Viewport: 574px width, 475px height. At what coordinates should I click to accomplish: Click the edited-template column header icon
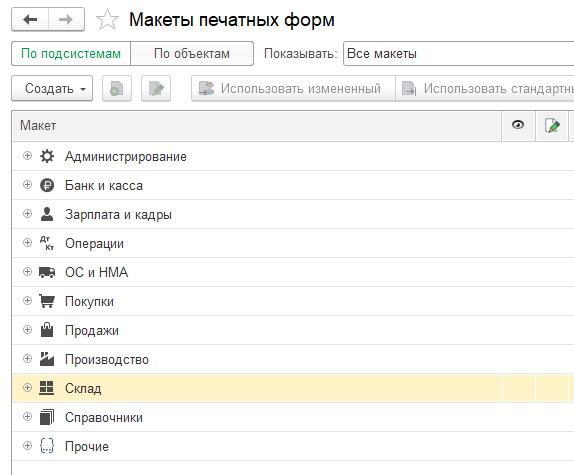pos(552,126)
